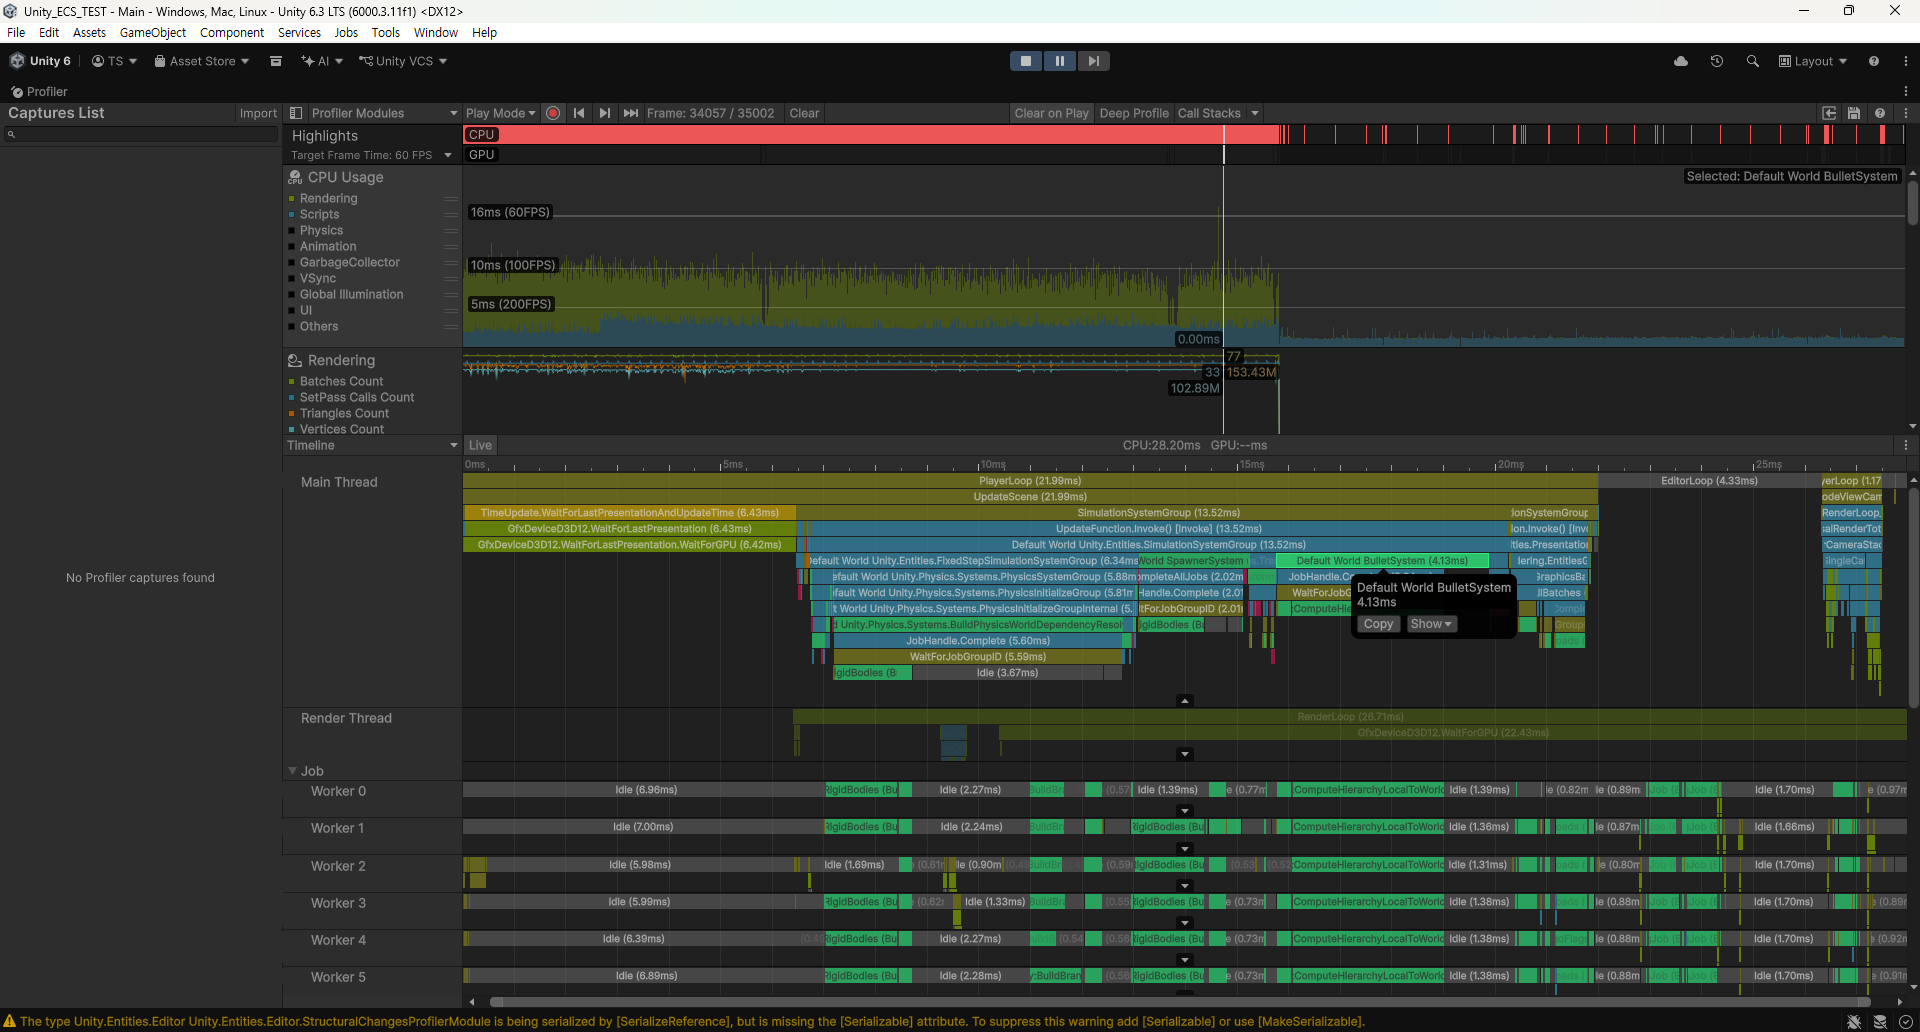Toggle Deep Profile mode
The width and height of the screenshot is (1920, 1032).
pos(1133,113)
